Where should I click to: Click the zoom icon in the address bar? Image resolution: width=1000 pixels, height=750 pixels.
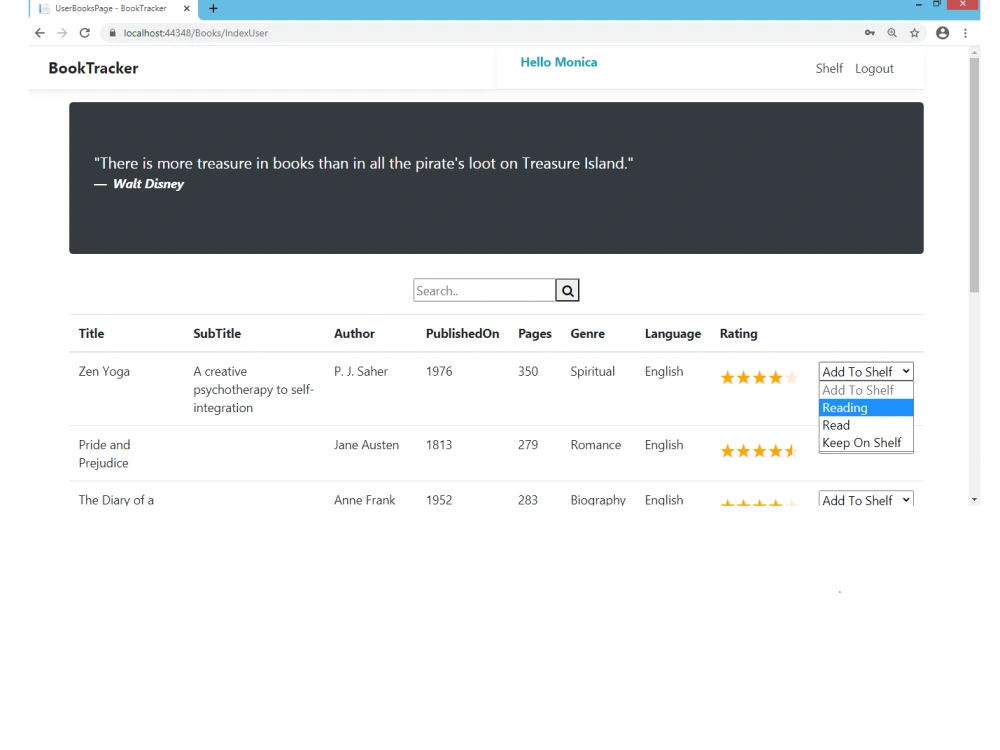coord(892,32)
